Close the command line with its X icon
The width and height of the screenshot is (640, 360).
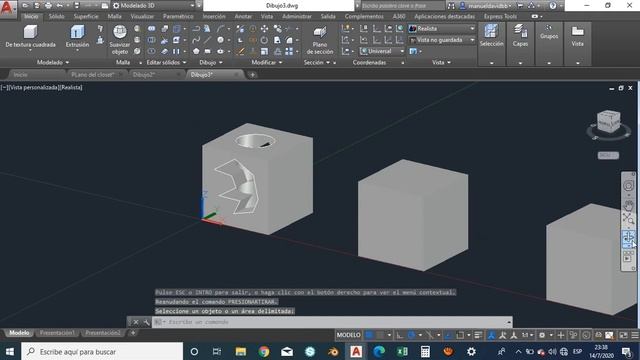pyautogui.click(x=136, y=322)
